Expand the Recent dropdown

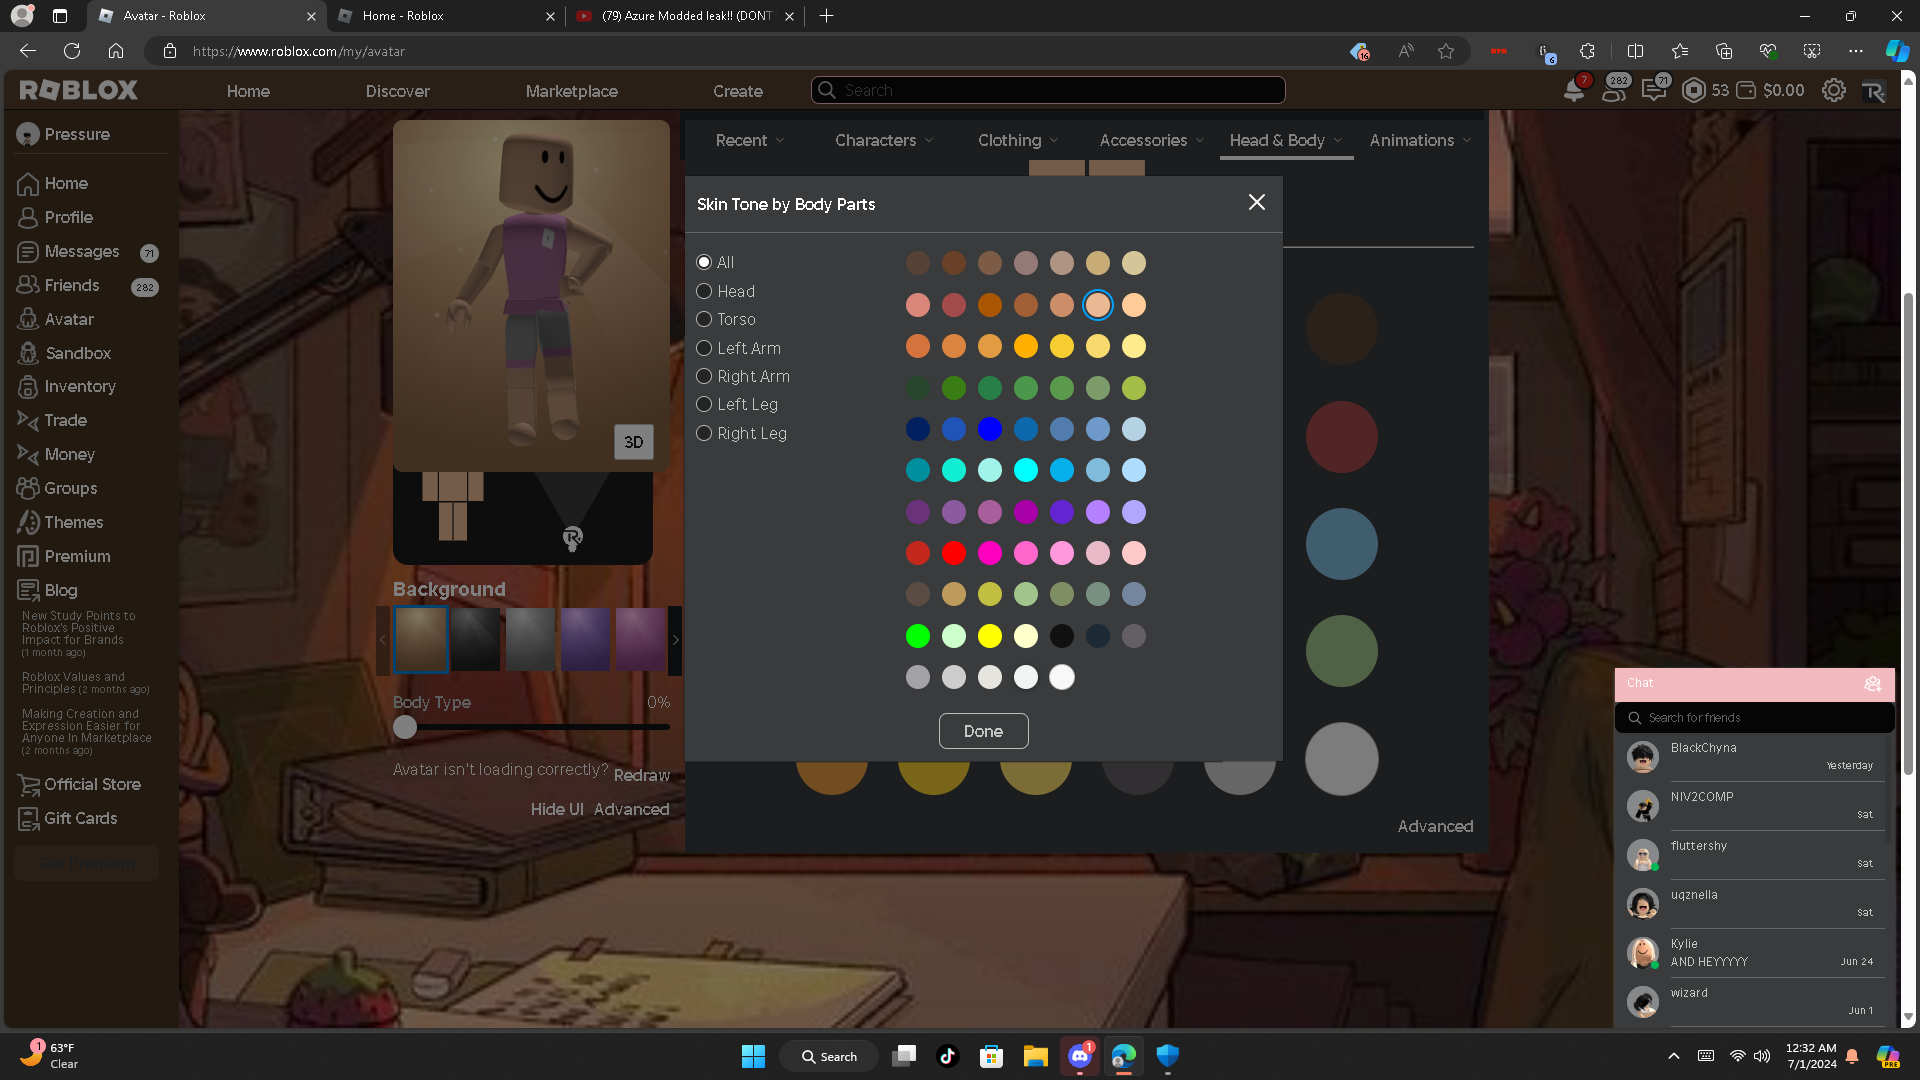(750, 141)
